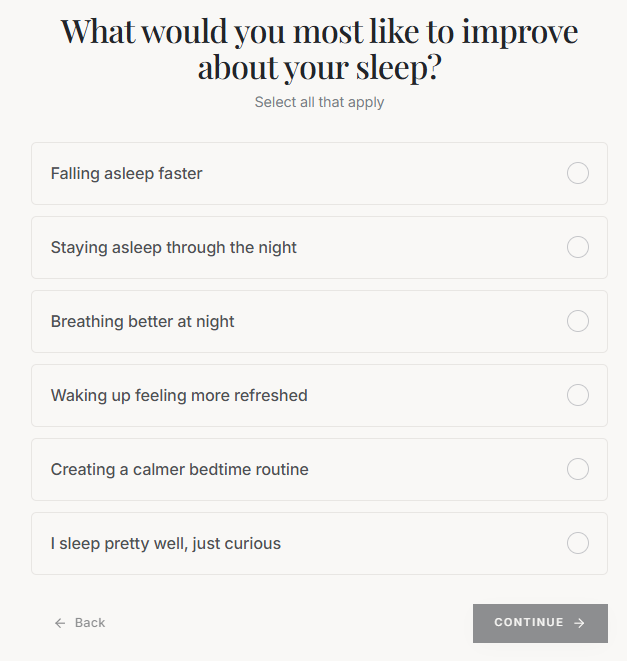Tick the circle for Falling asleep faster

tap(578, 173)
